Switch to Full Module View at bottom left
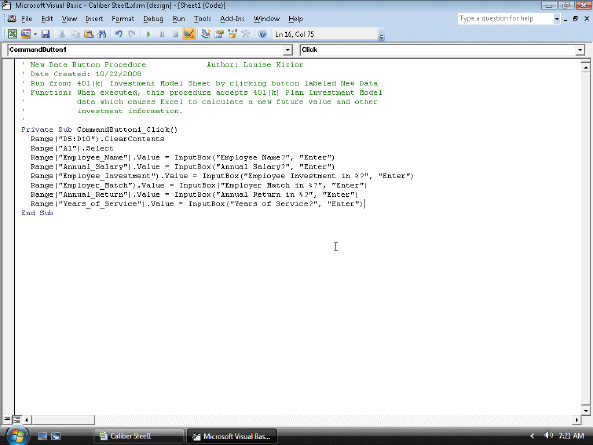This screenshot has height=445, width=593. [17, 419]
